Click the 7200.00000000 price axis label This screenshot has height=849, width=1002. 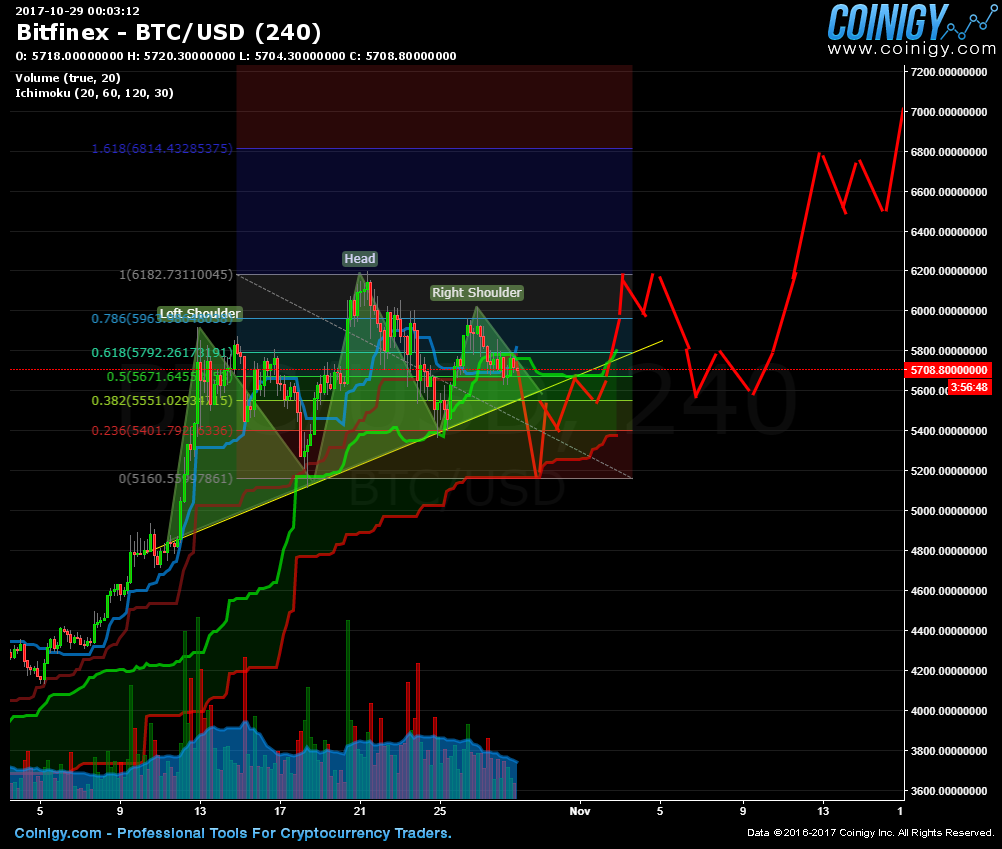pyautogui.click(x=949, y=72)
